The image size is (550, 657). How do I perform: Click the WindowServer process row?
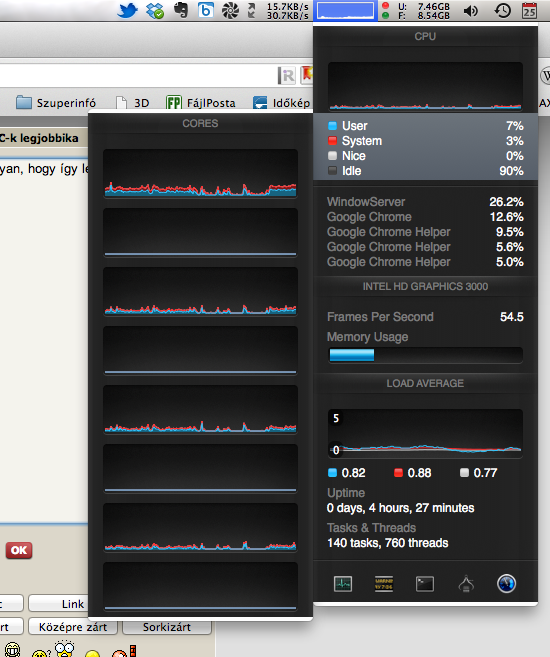coord(426,202)
